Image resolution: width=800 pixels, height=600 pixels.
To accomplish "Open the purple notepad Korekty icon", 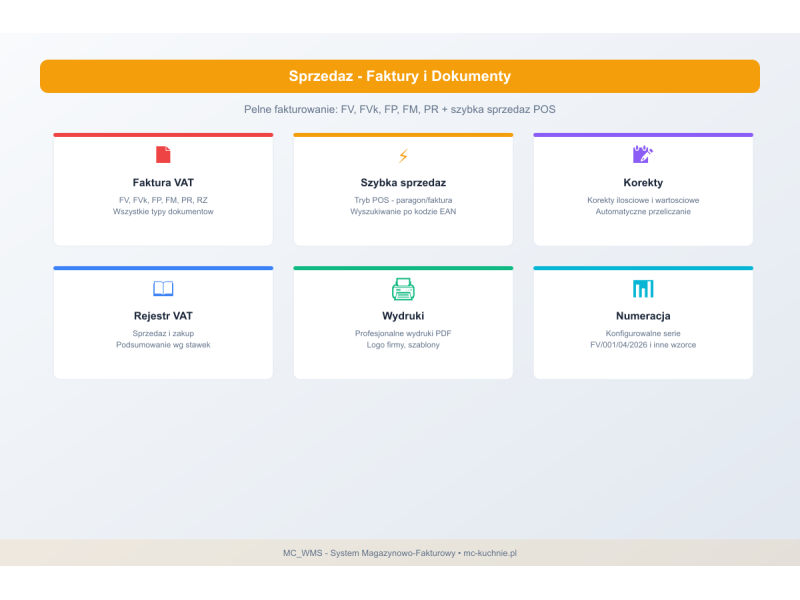I will 643,154.
